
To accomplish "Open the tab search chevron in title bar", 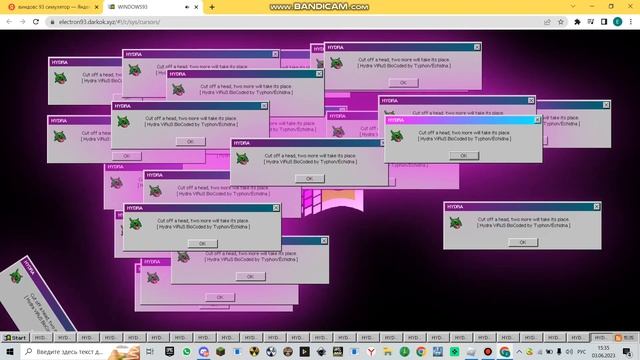I will tap(573, 6).
